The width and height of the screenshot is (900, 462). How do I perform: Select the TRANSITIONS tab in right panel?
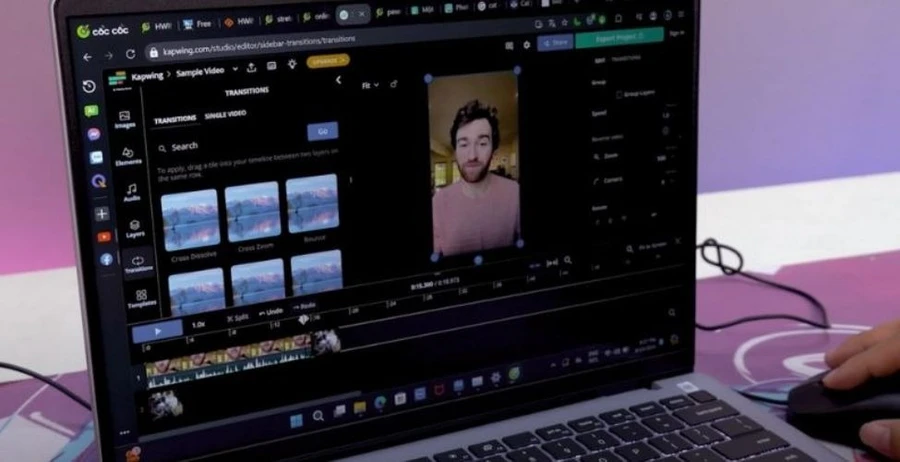pyautogui.click(x=626, y=59)
